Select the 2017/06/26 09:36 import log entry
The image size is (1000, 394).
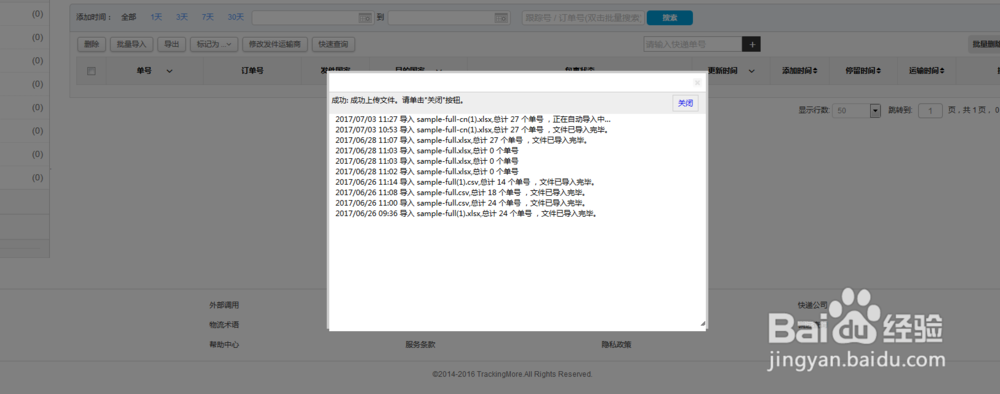466,214
